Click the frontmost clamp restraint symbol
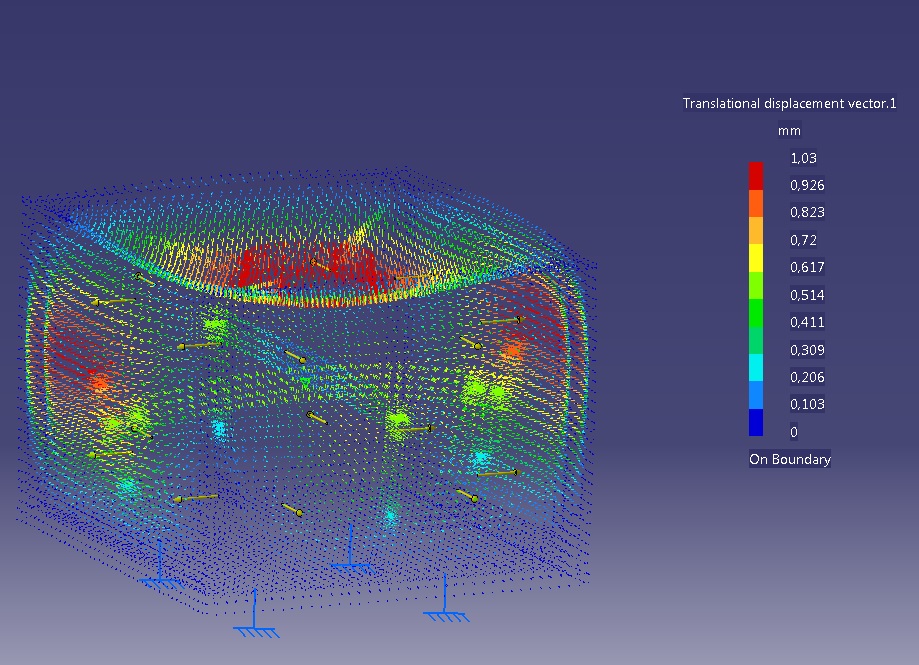Screen dimensions: 919x665 pyautogui.click(x=256, y=613)
